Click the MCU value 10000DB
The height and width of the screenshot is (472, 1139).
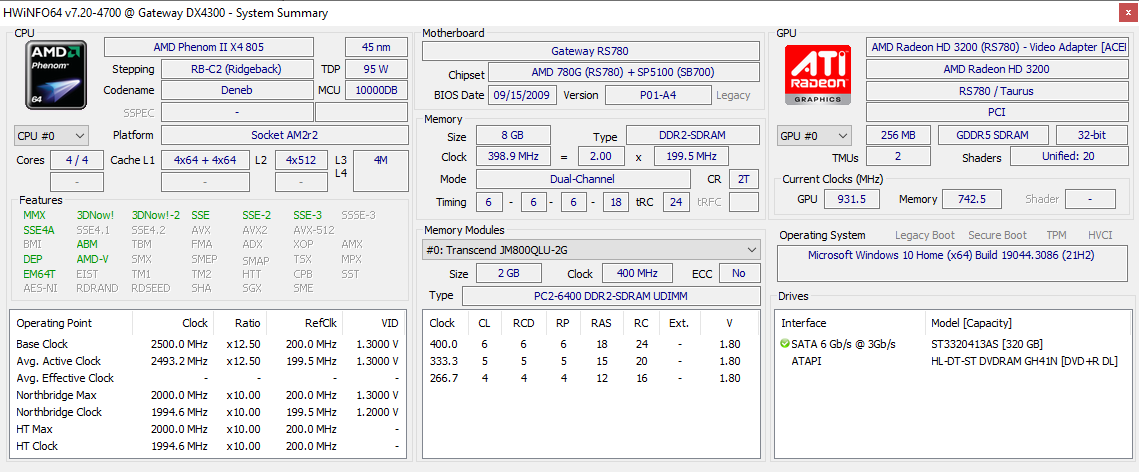[376, 91]
